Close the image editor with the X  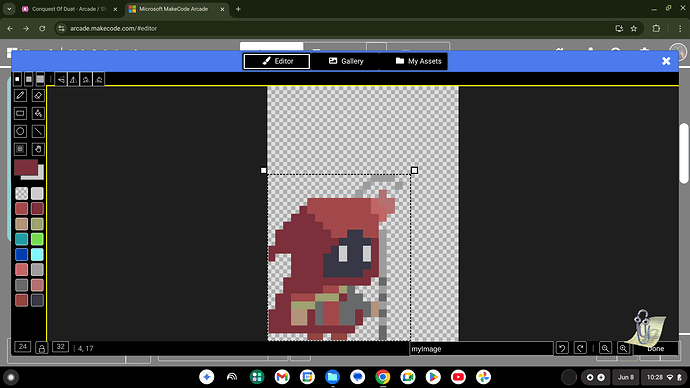pos(666,61)
